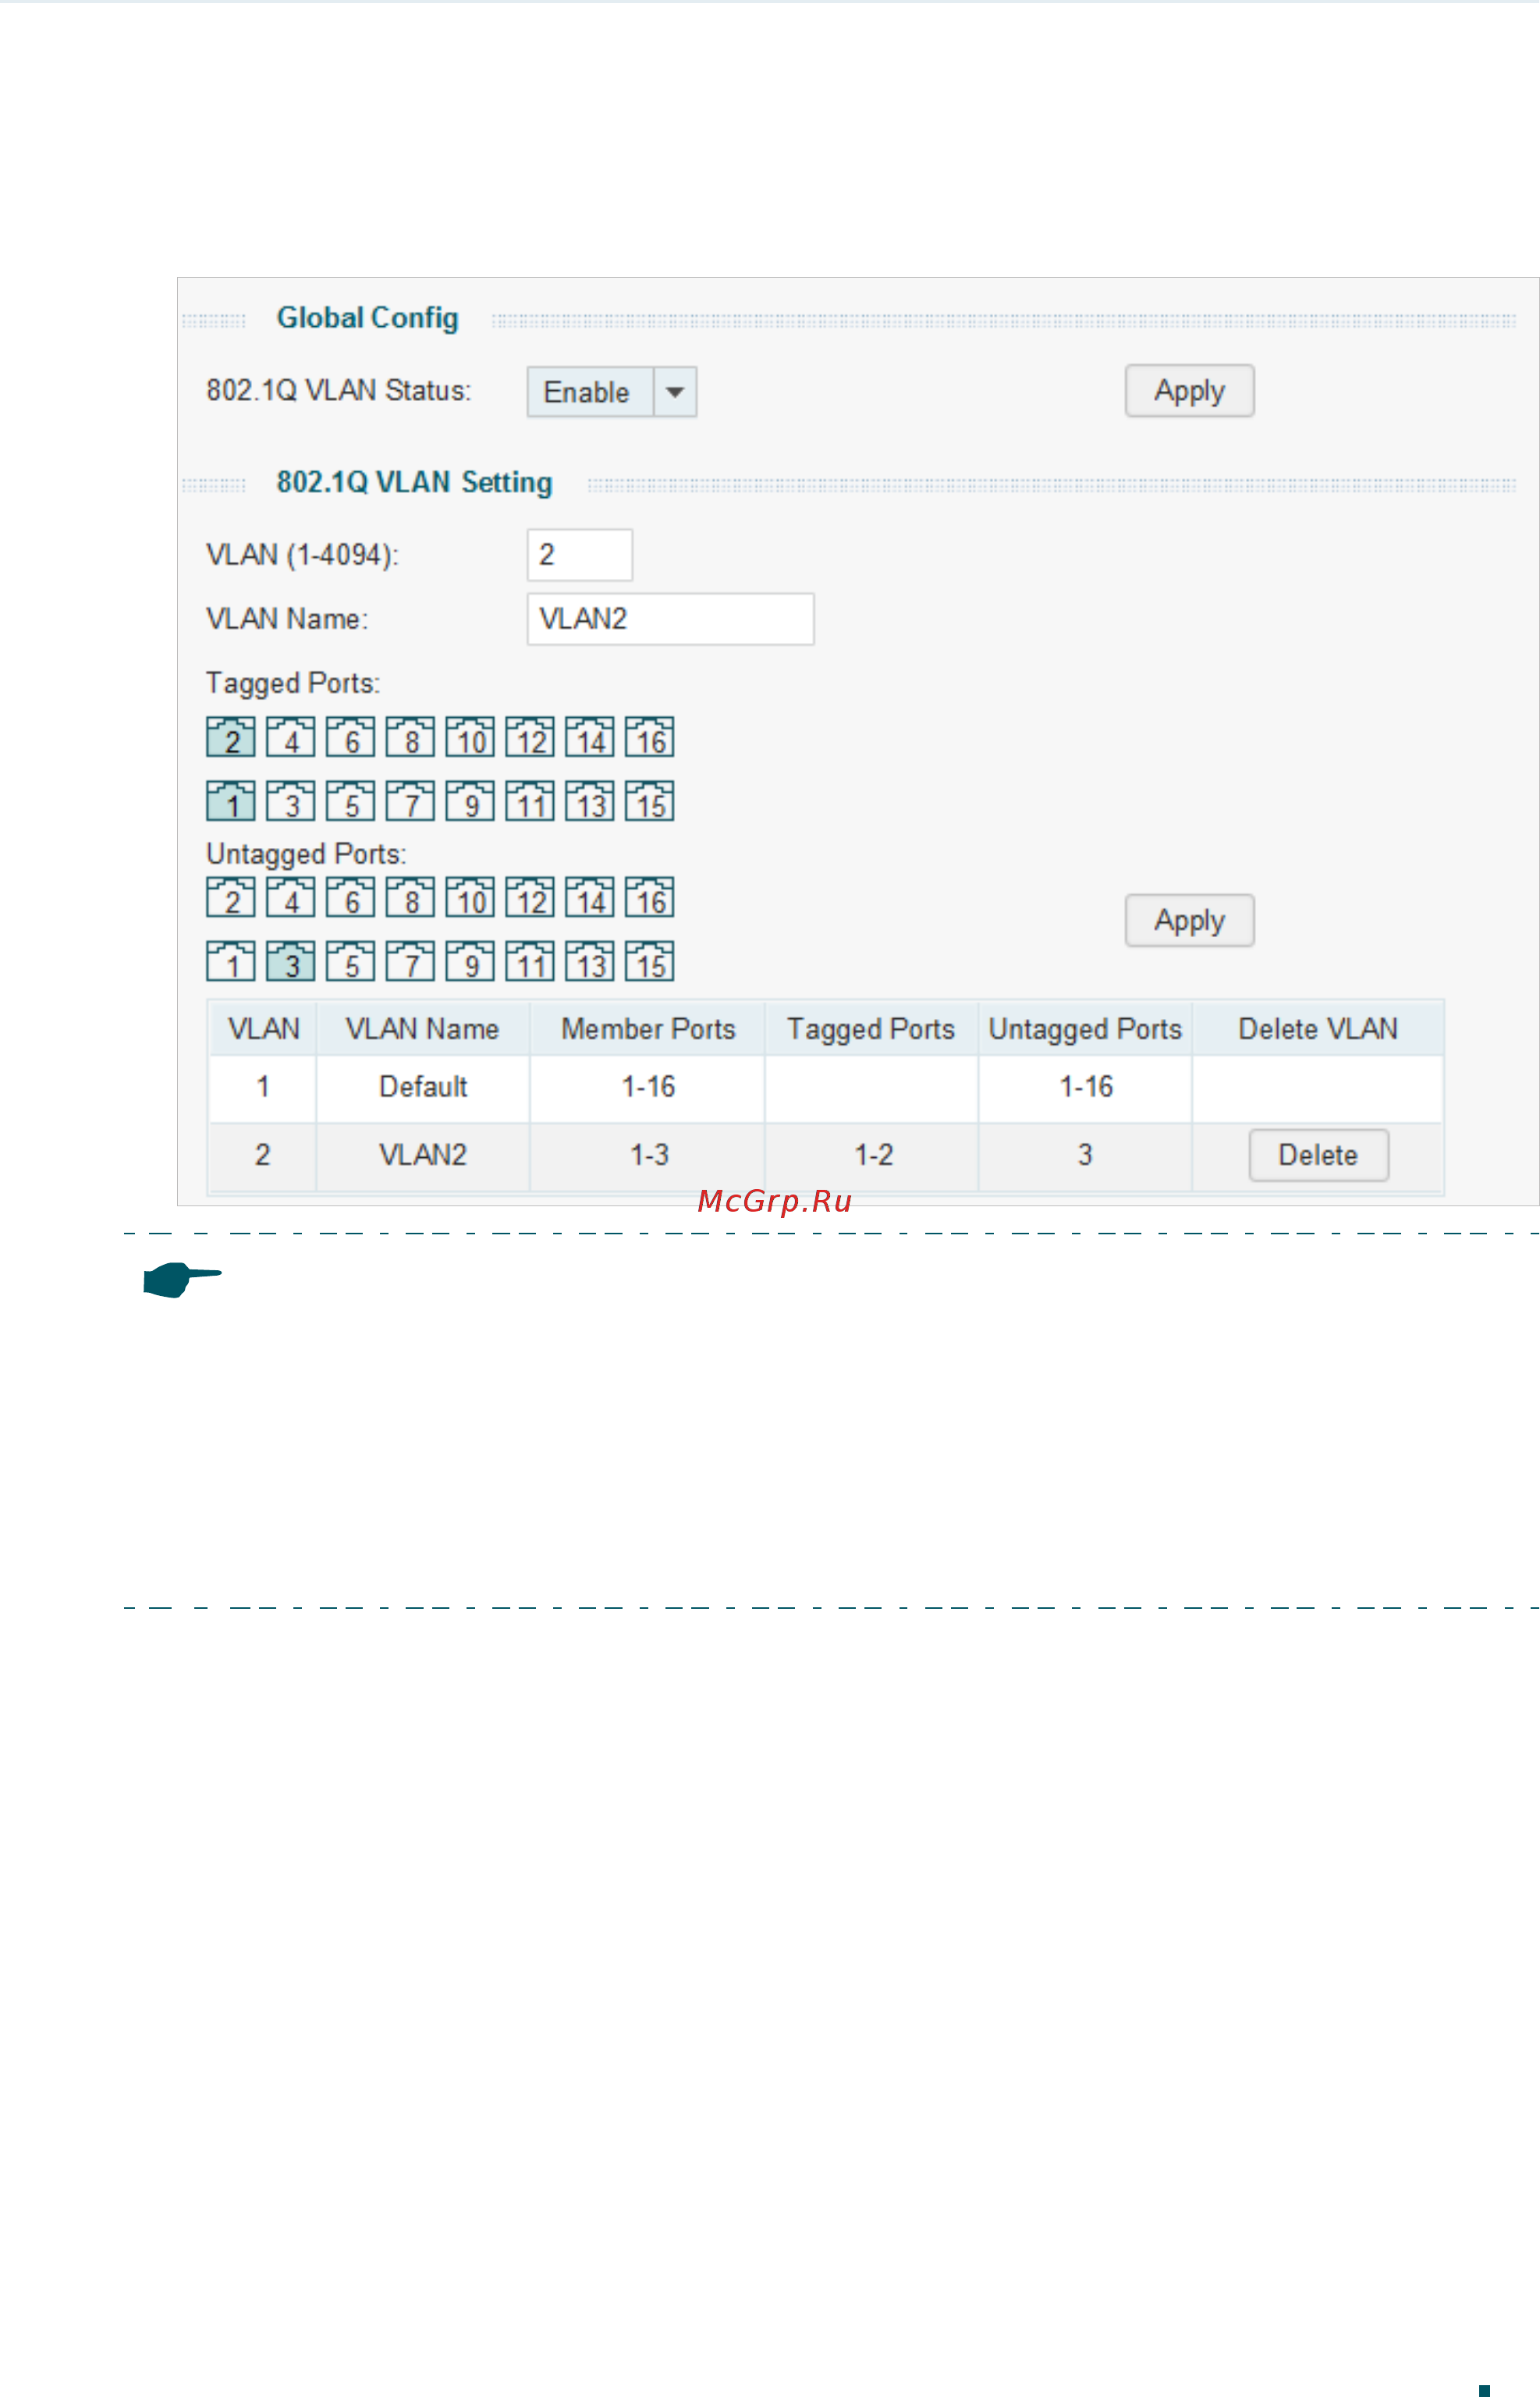Toggle untagged port 7
Viewport: 1540px width, 2400px height.
click(411, 961)
